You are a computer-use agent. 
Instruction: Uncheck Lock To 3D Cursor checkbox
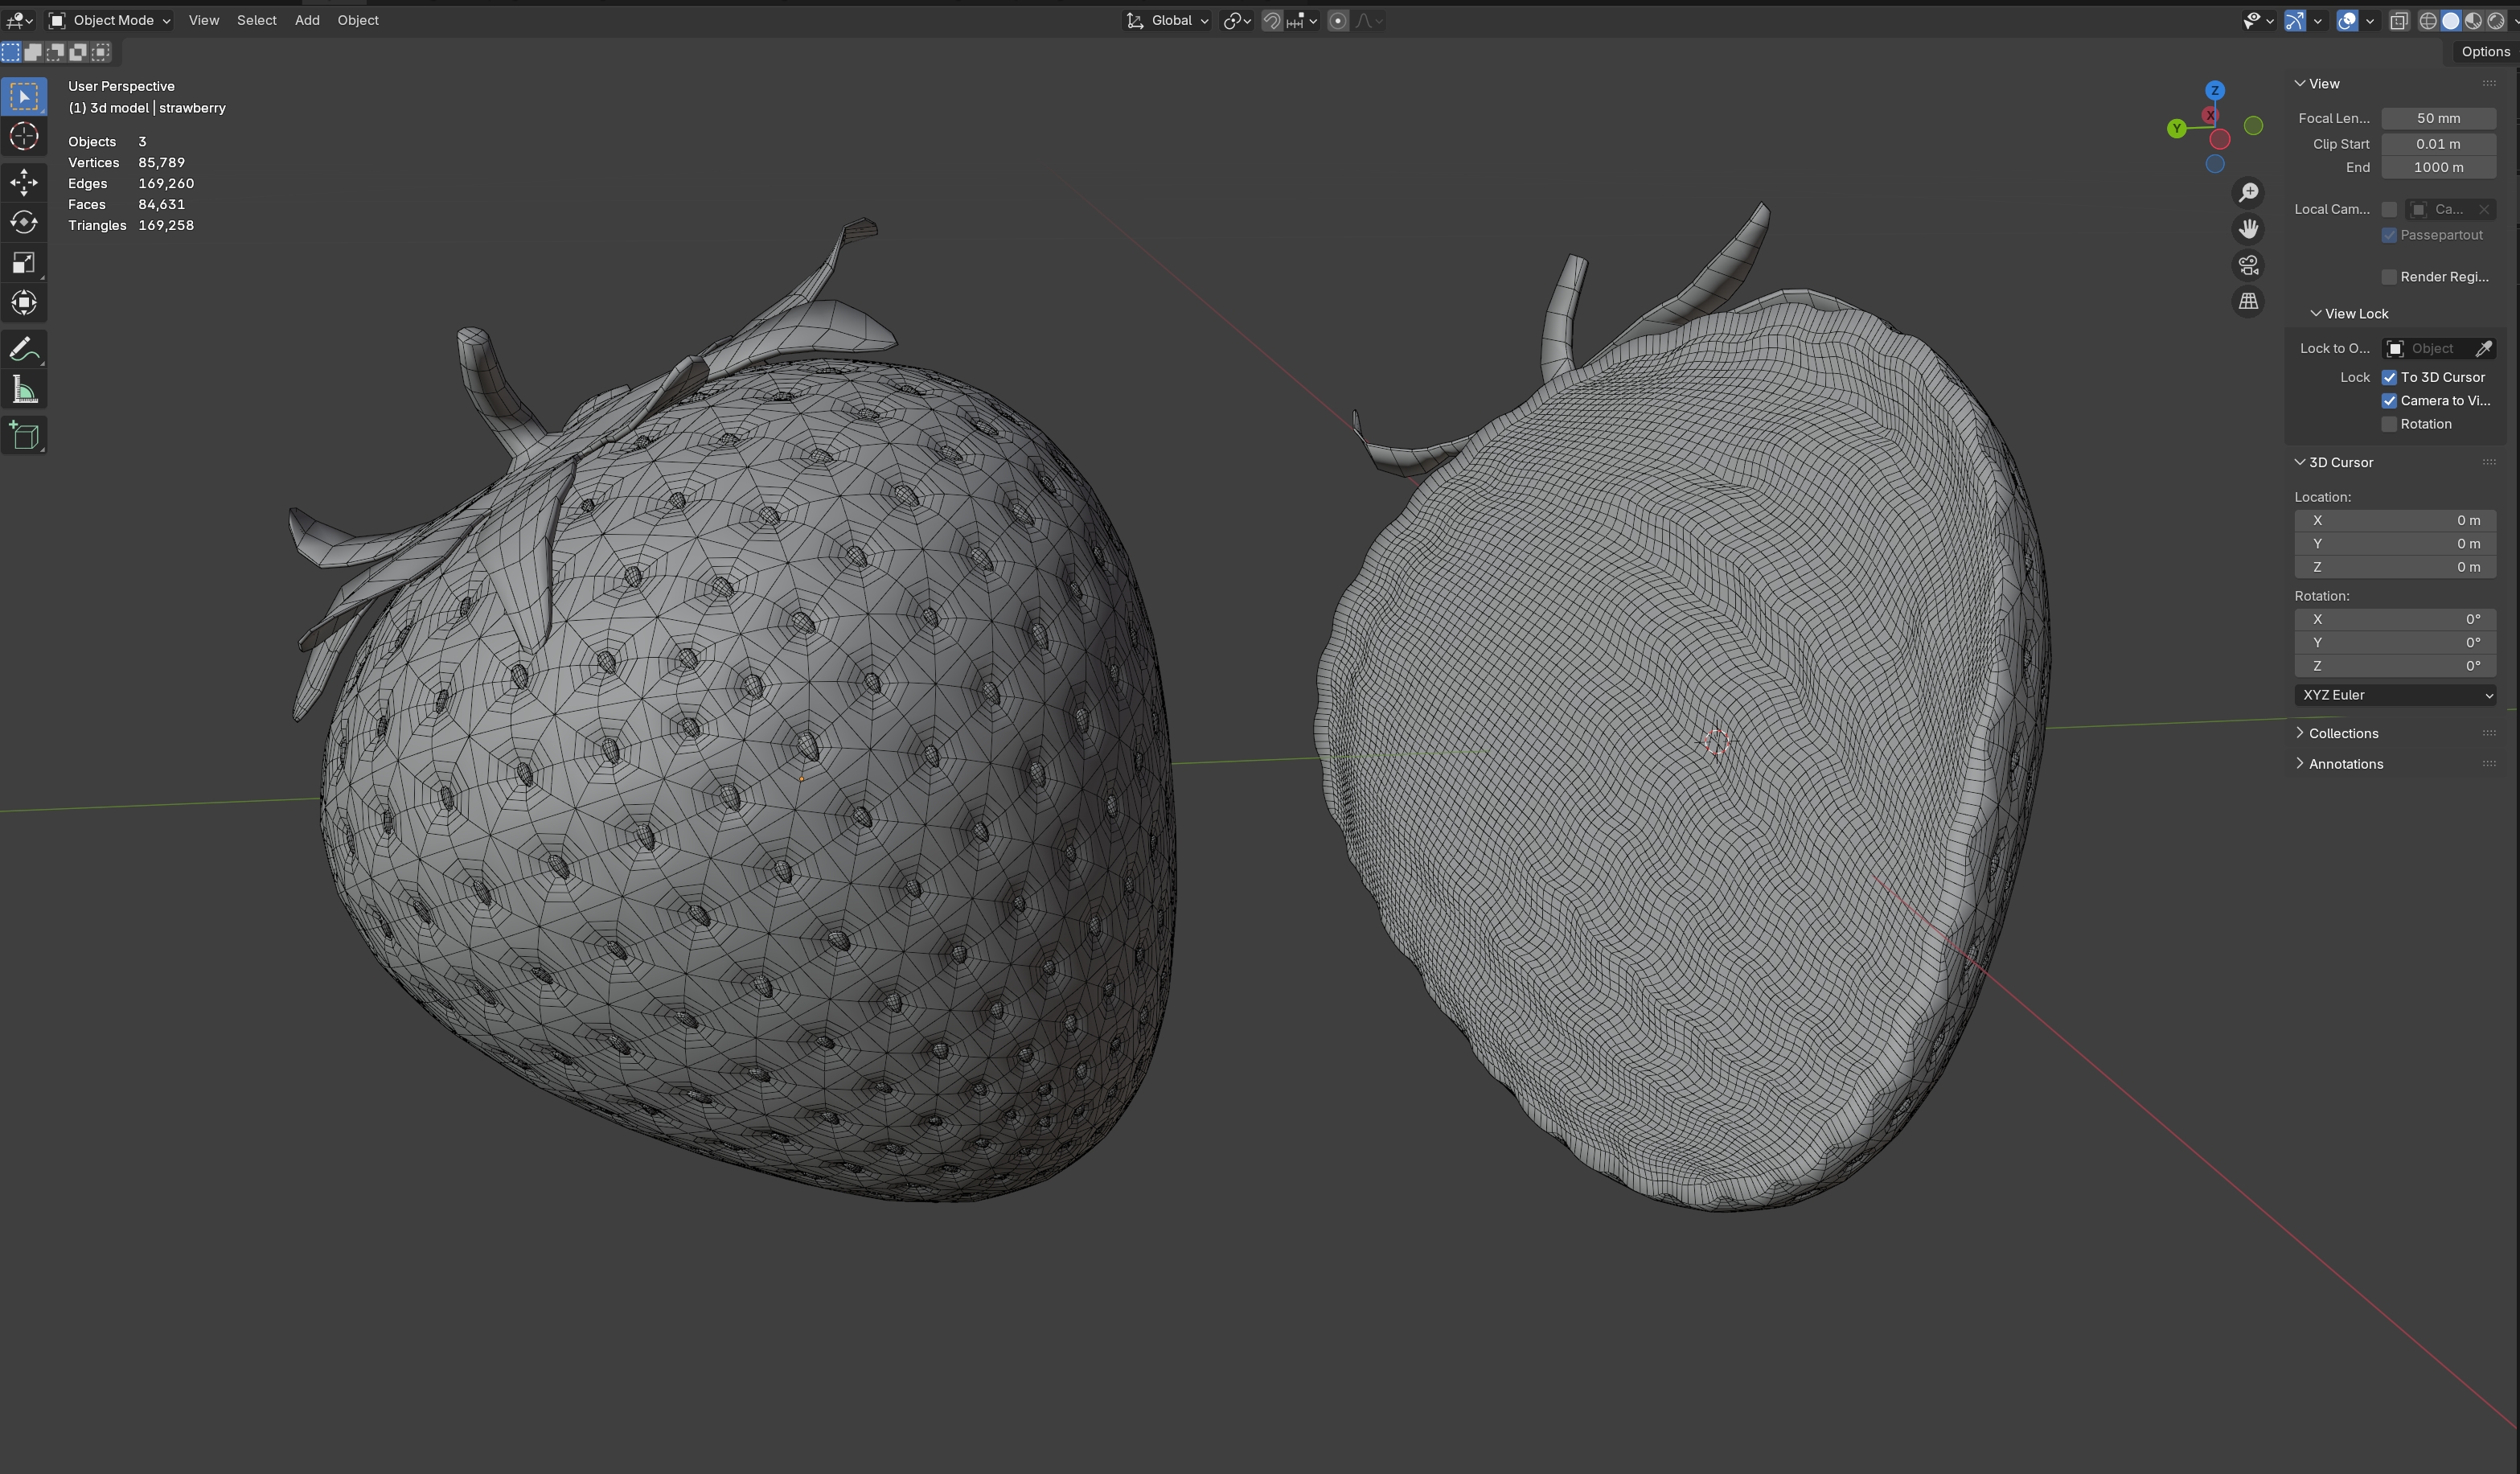[2389, 377]
